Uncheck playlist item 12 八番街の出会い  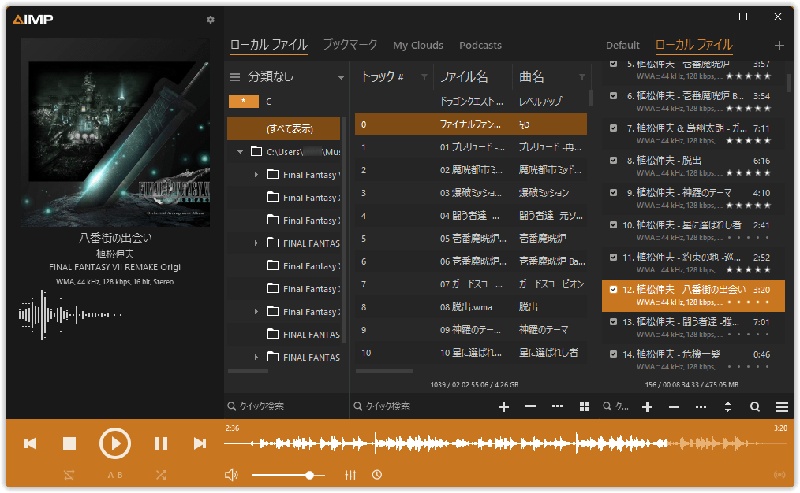coord(613,289)
